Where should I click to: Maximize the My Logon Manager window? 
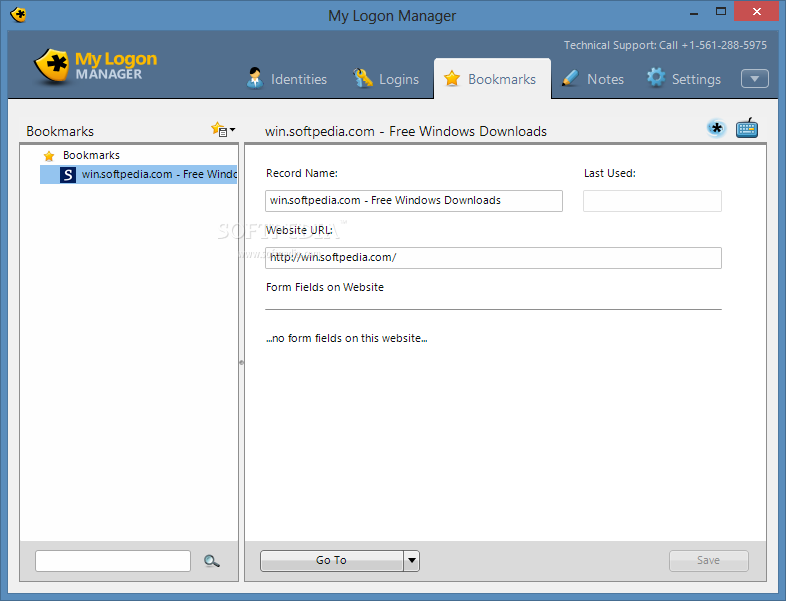[x=721, y=11]
